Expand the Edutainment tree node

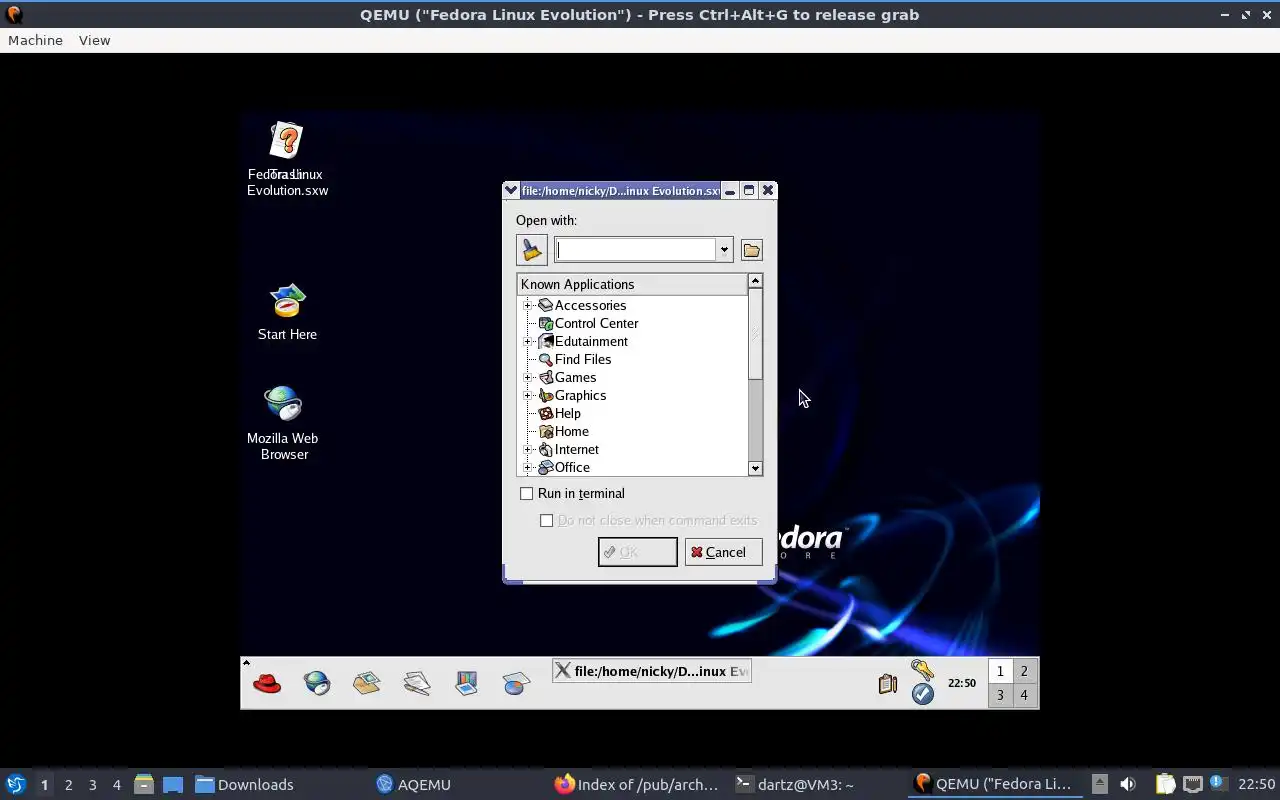click(x=528, y=341)
